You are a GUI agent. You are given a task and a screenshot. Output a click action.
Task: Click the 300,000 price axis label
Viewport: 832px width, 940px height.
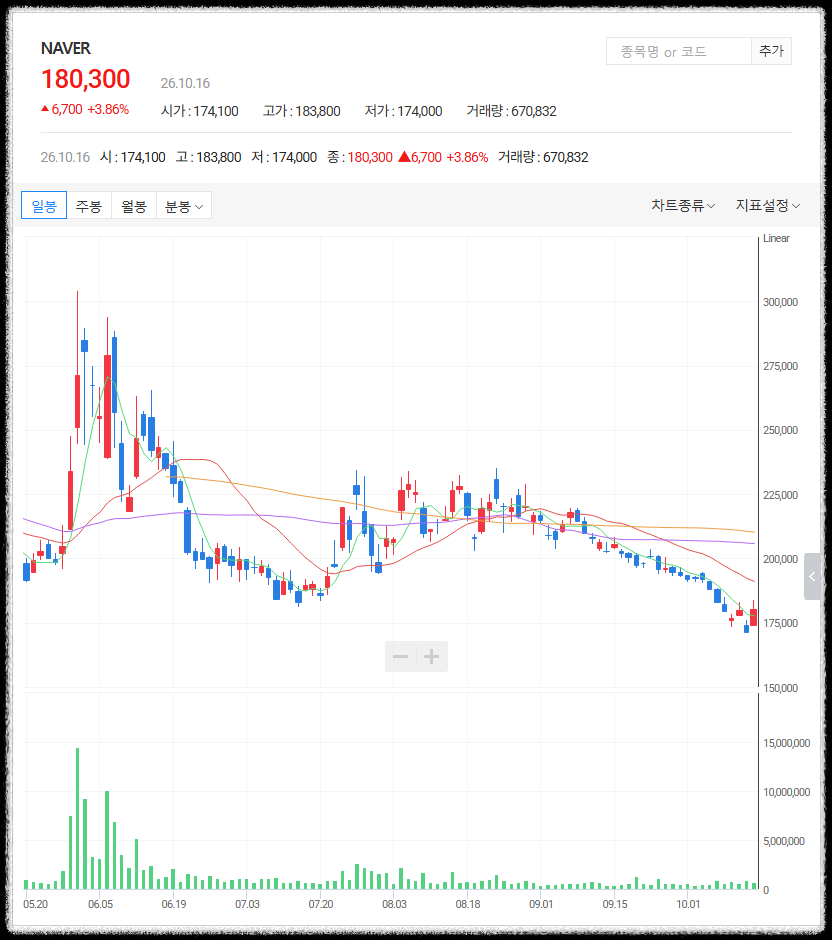pyautogui.click(x=780, y=302)
